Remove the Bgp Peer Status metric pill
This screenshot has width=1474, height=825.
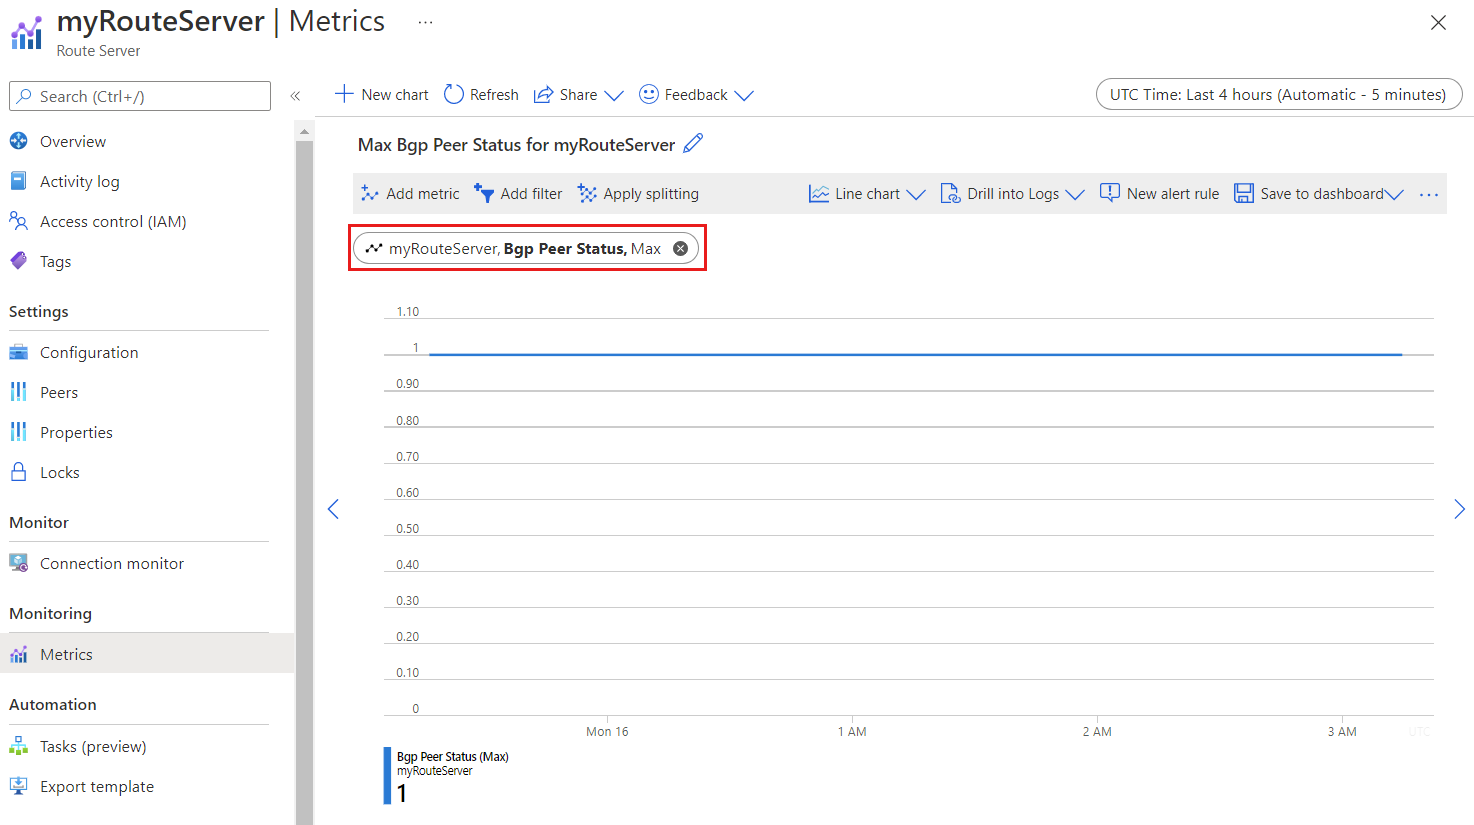pos(680,248)
